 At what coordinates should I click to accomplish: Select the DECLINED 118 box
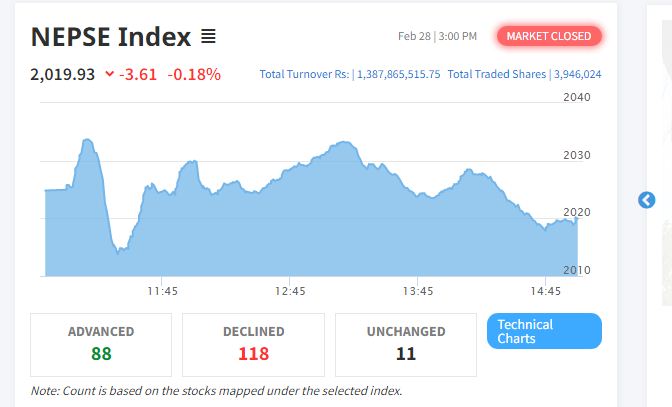253,345
